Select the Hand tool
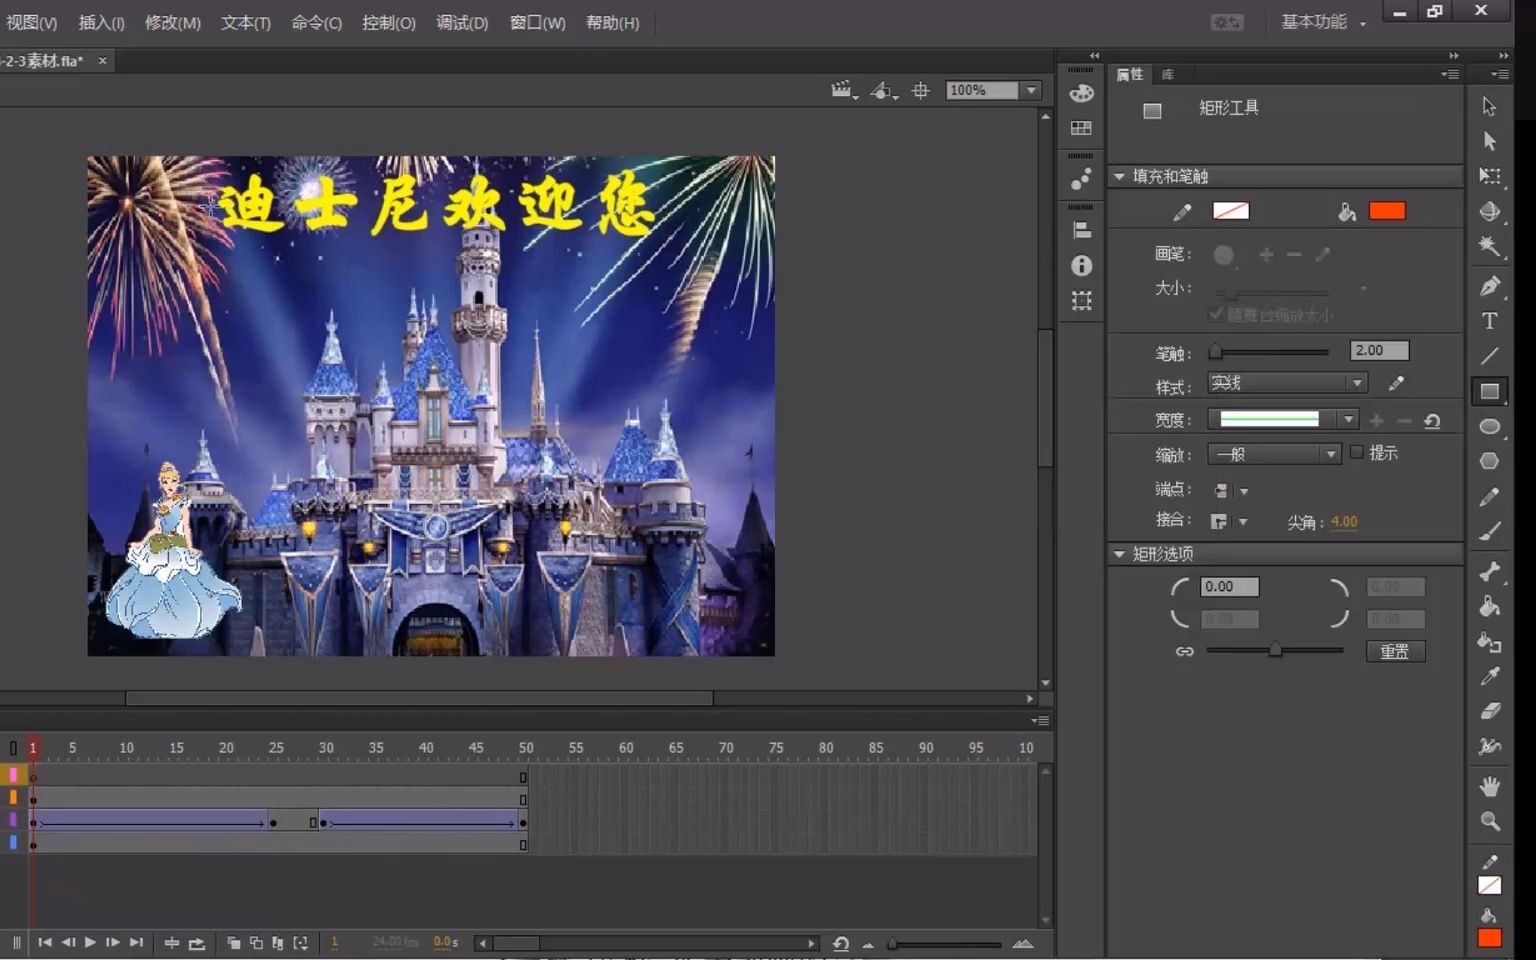Image resolution: width=1536 pixels, height=960 pixels. coord(1489,786)
